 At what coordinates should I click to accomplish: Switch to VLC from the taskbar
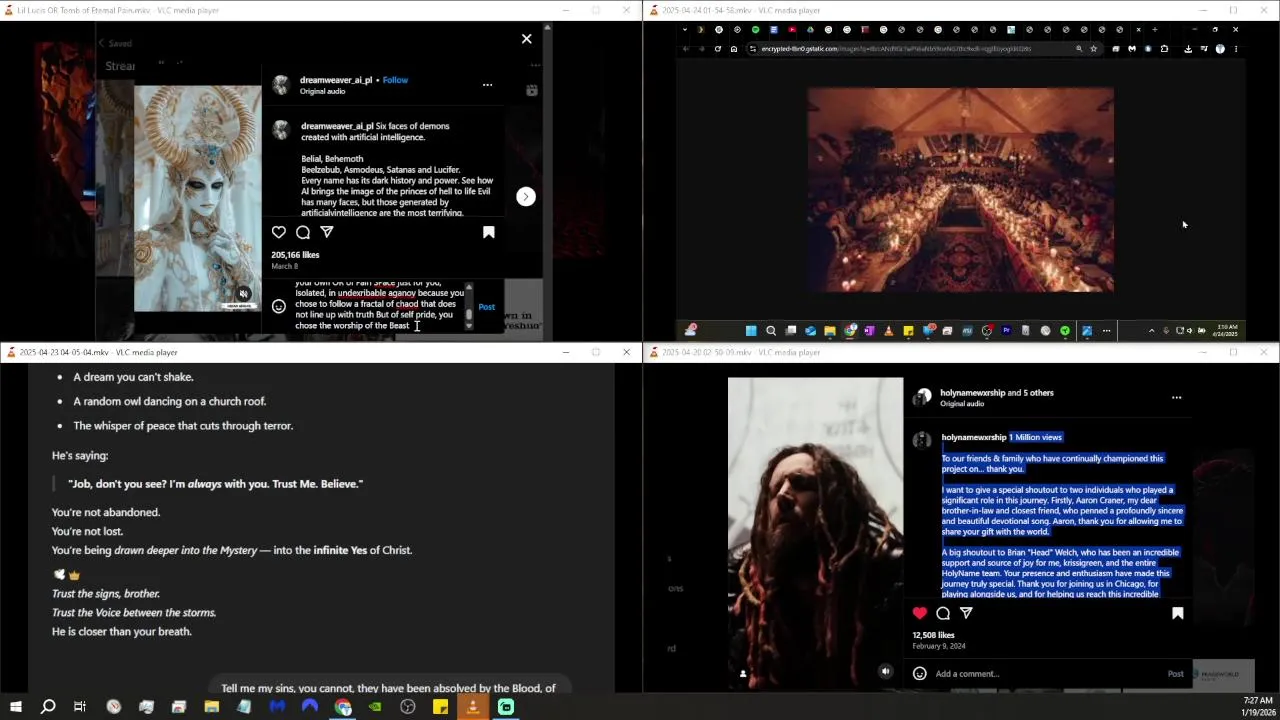(473, 707)
